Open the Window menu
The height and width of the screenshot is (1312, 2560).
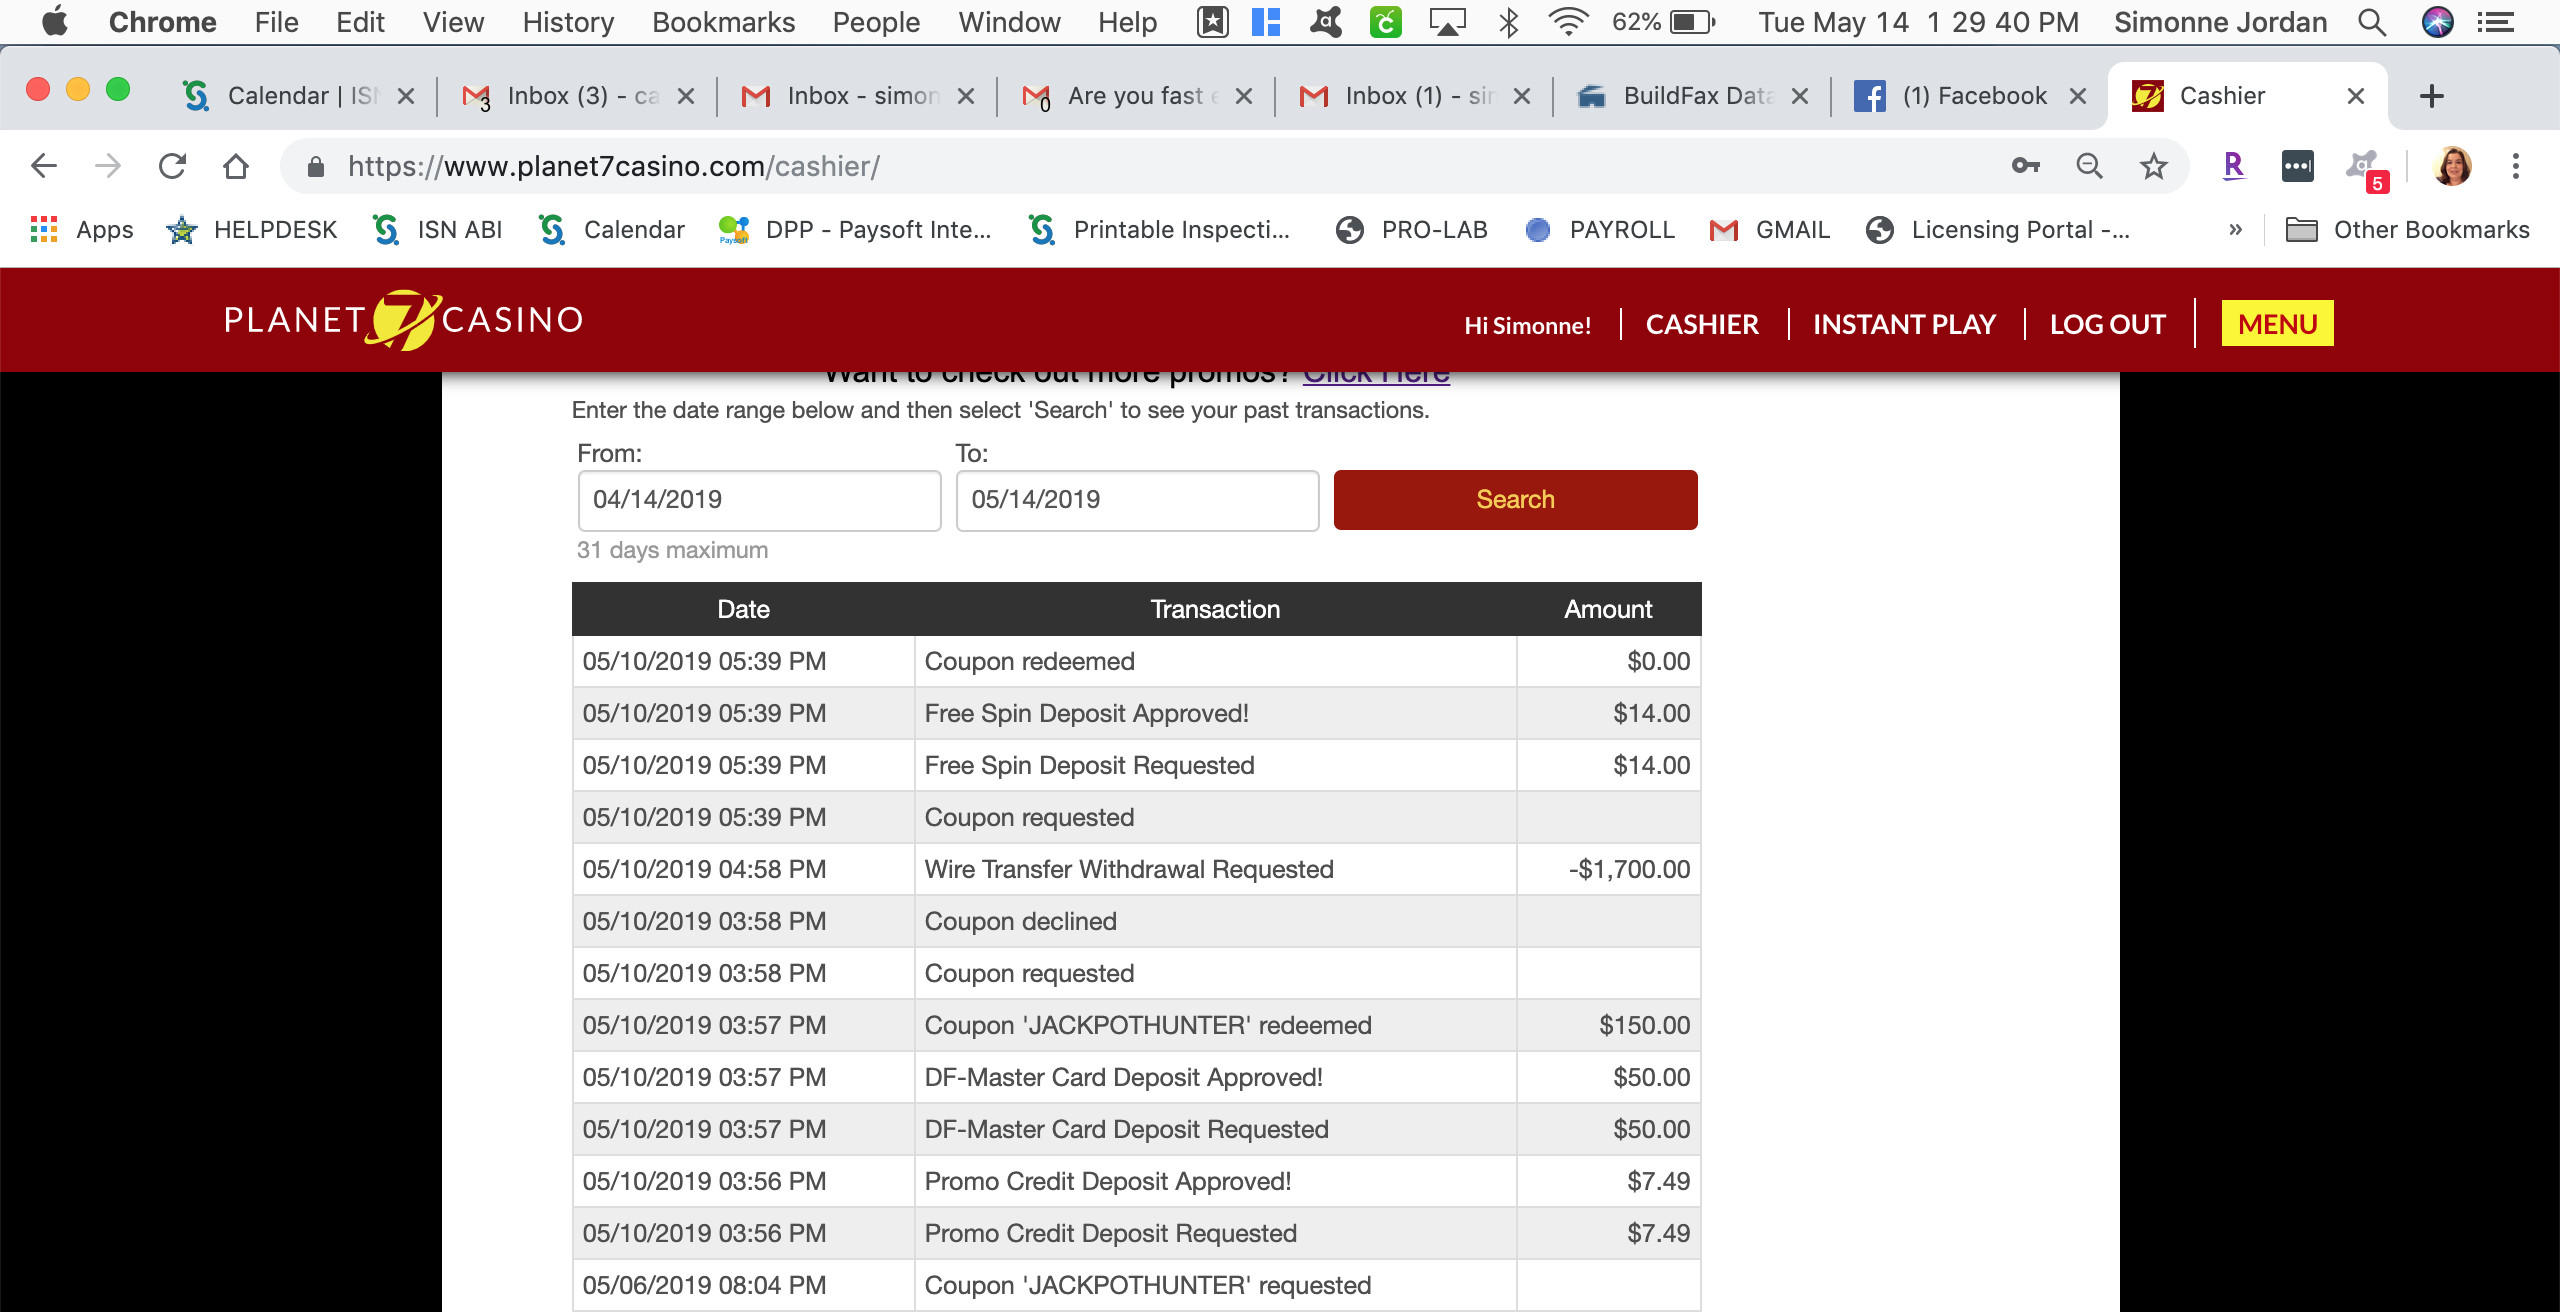tap(1009, 22)
